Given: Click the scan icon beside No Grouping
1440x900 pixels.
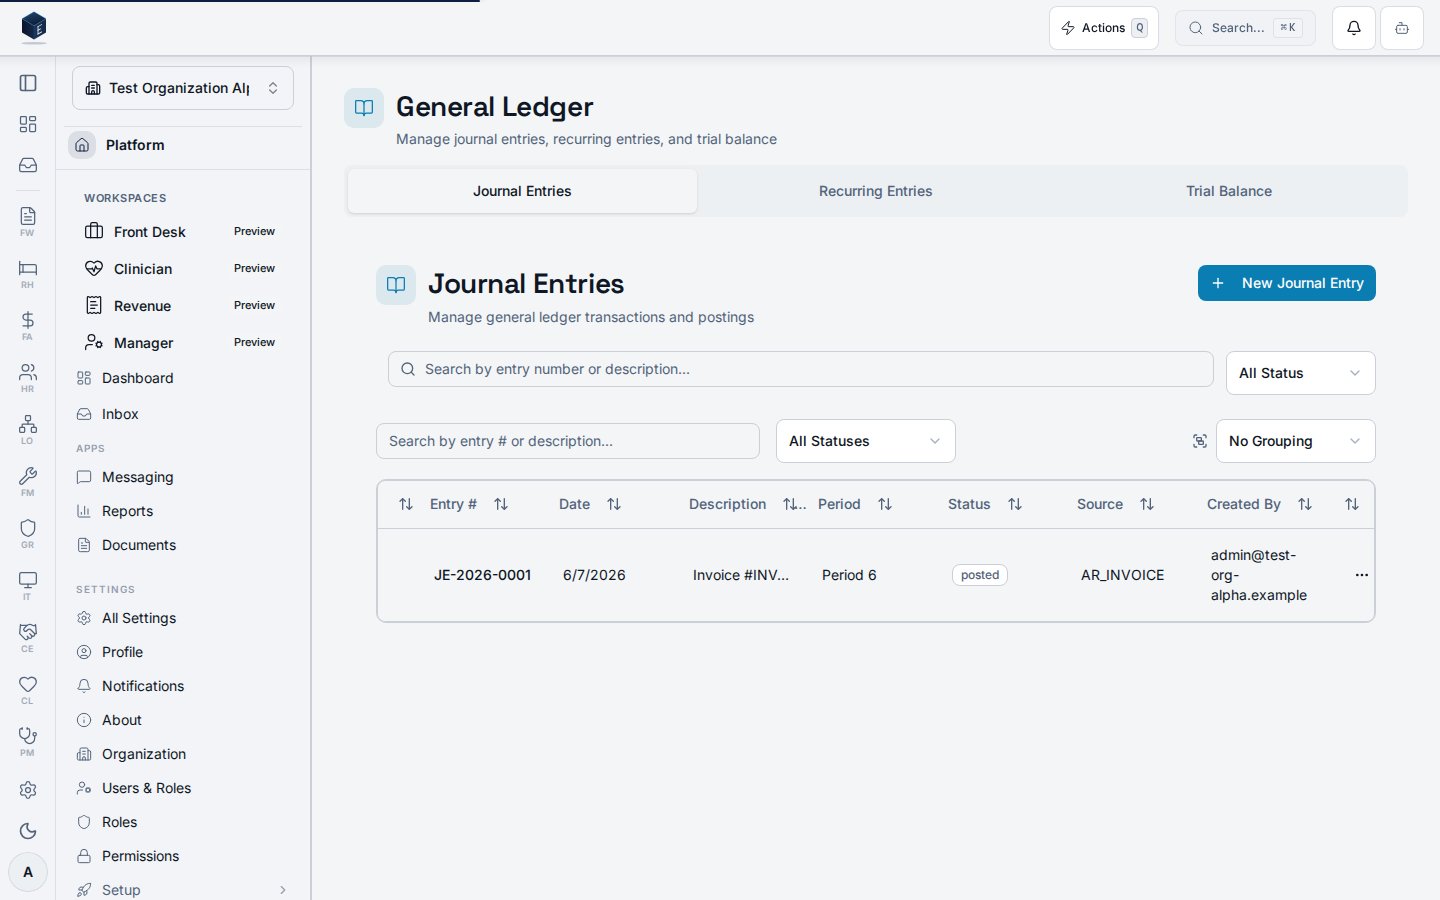Looking at the screenshot, I should (1200, 441).
